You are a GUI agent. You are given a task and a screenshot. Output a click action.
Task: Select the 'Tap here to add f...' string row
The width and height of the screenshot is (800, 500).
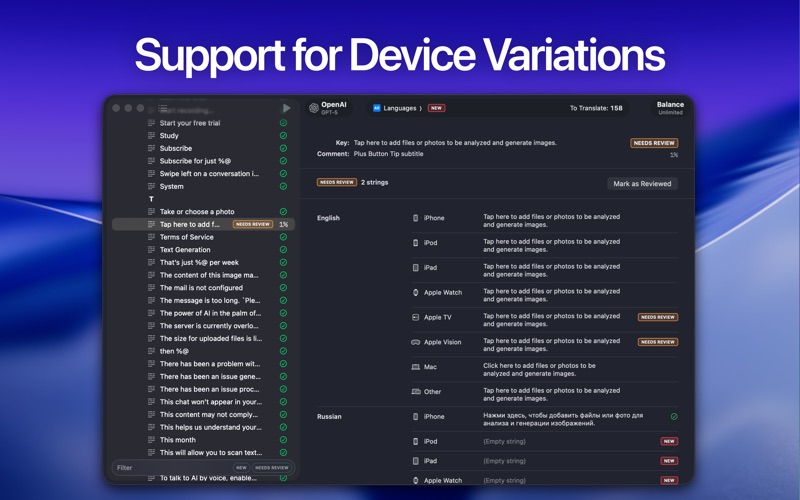point(203,224)
